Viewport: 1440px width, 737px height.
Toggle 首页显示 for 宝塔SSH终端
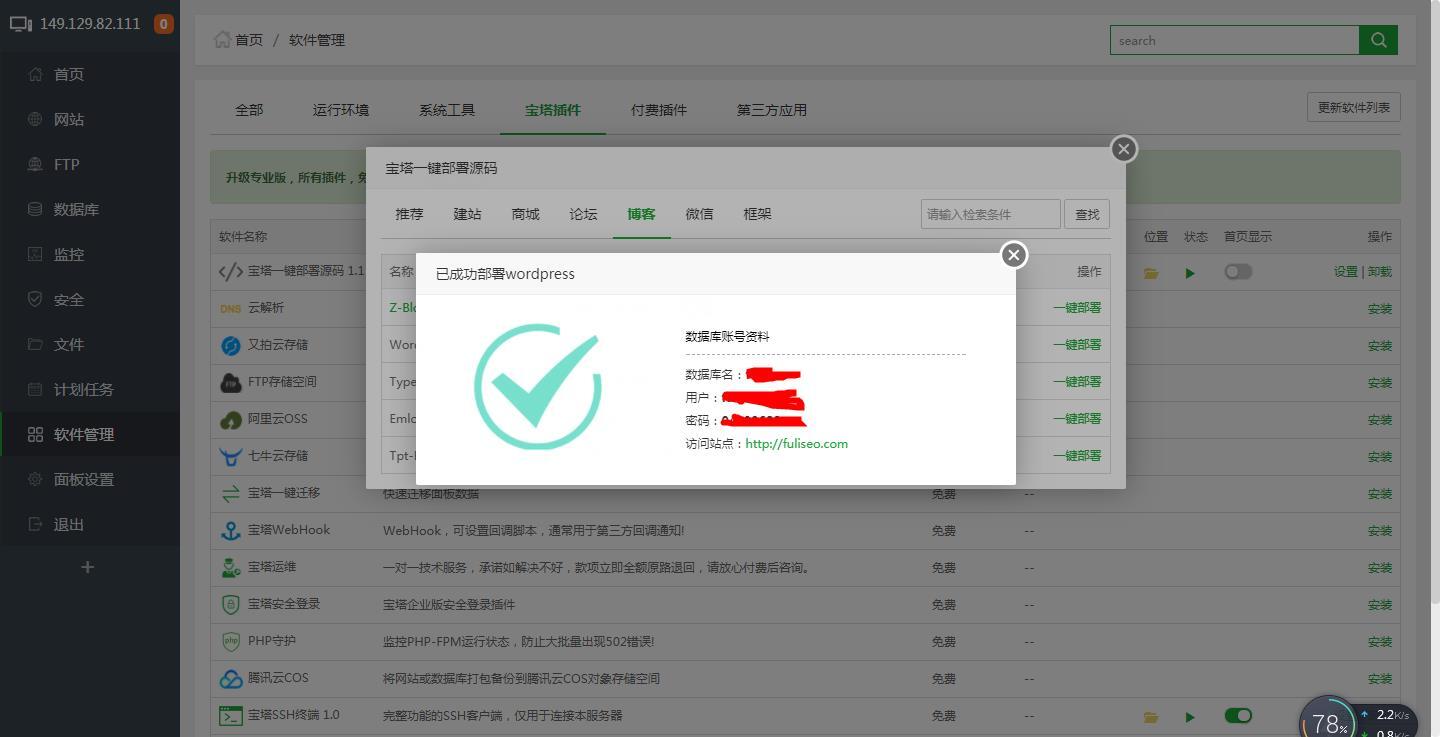(x=1238, y=715)
